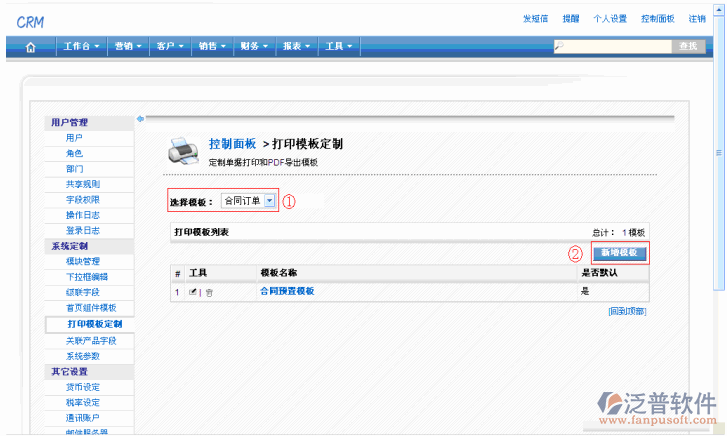This screenshot has height=436, width=727.
Task: Open the 合同预置模板 template link
Action: click(x=287, y=291)
